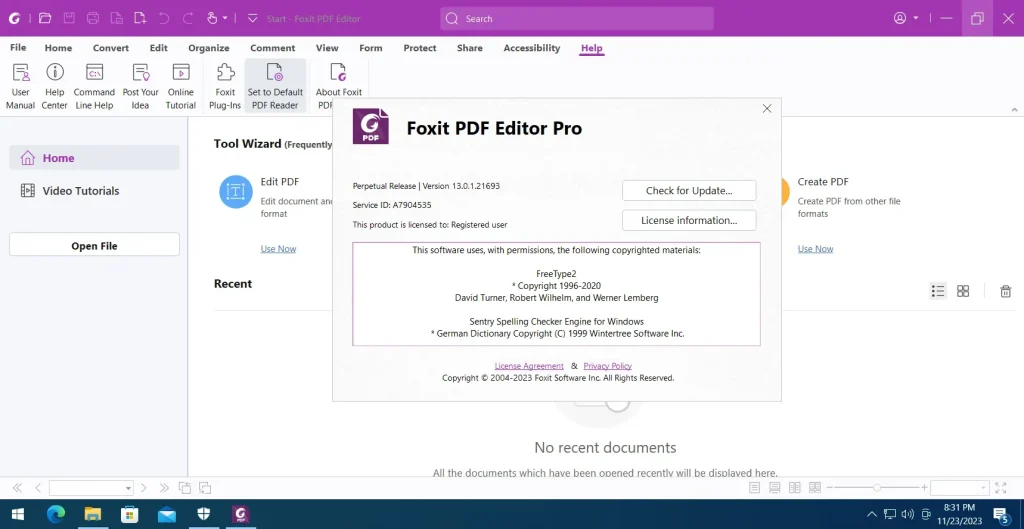
Task: Select the Hand tool icon in title bar
Action: (212, 18)
